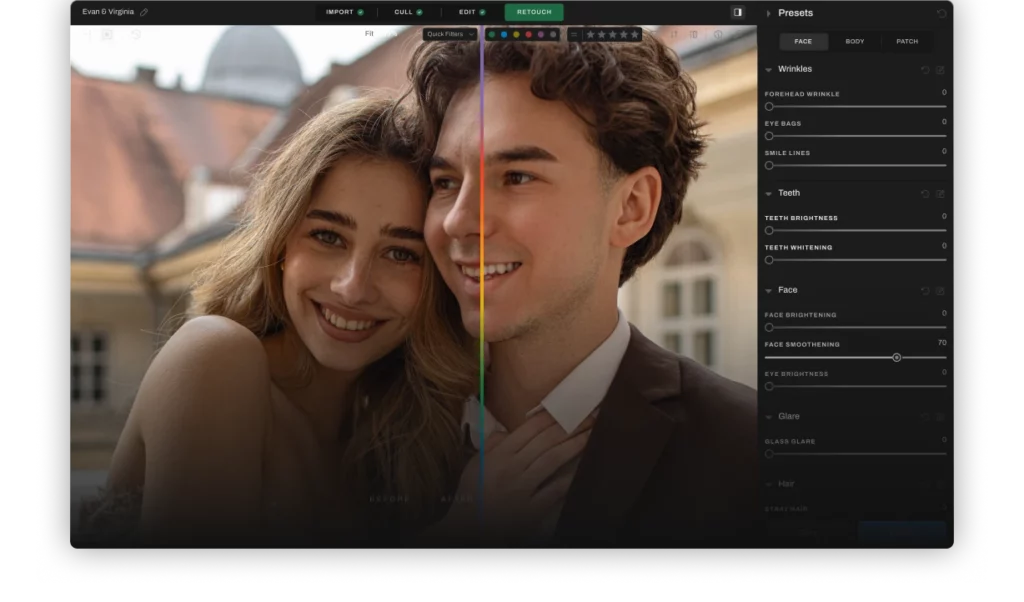Switch to the BODY tab
The image size is (1024, 602).
[855, 41]
